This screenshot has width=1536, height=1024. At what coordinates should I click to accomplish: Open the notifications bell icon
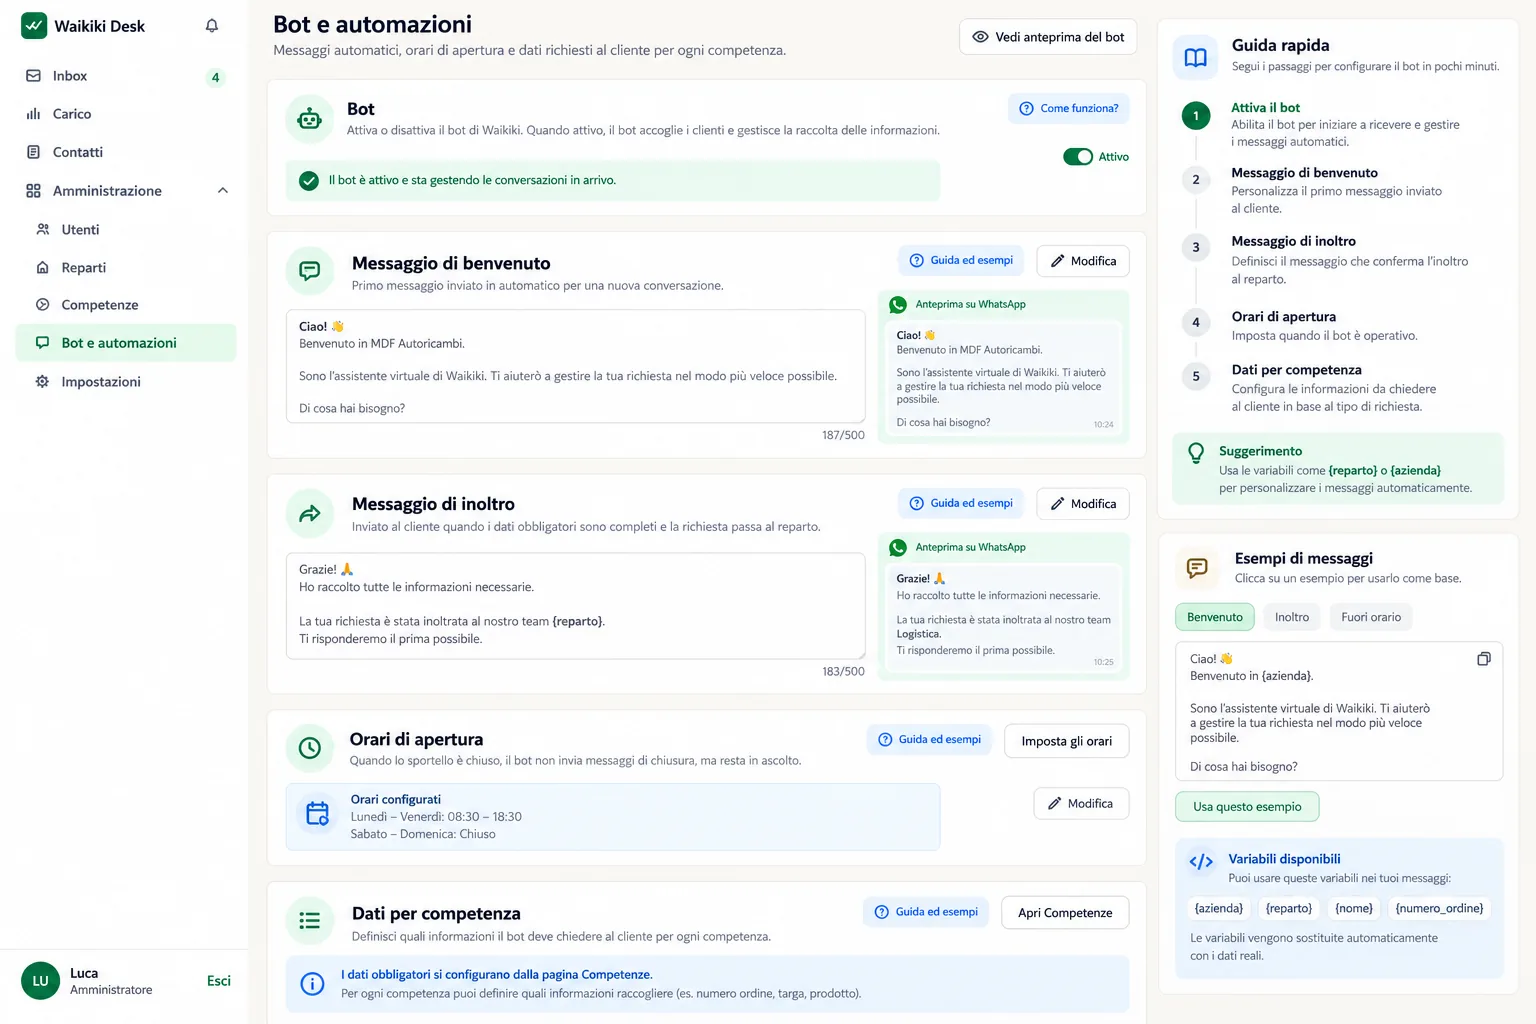click(x=212, y=26)
